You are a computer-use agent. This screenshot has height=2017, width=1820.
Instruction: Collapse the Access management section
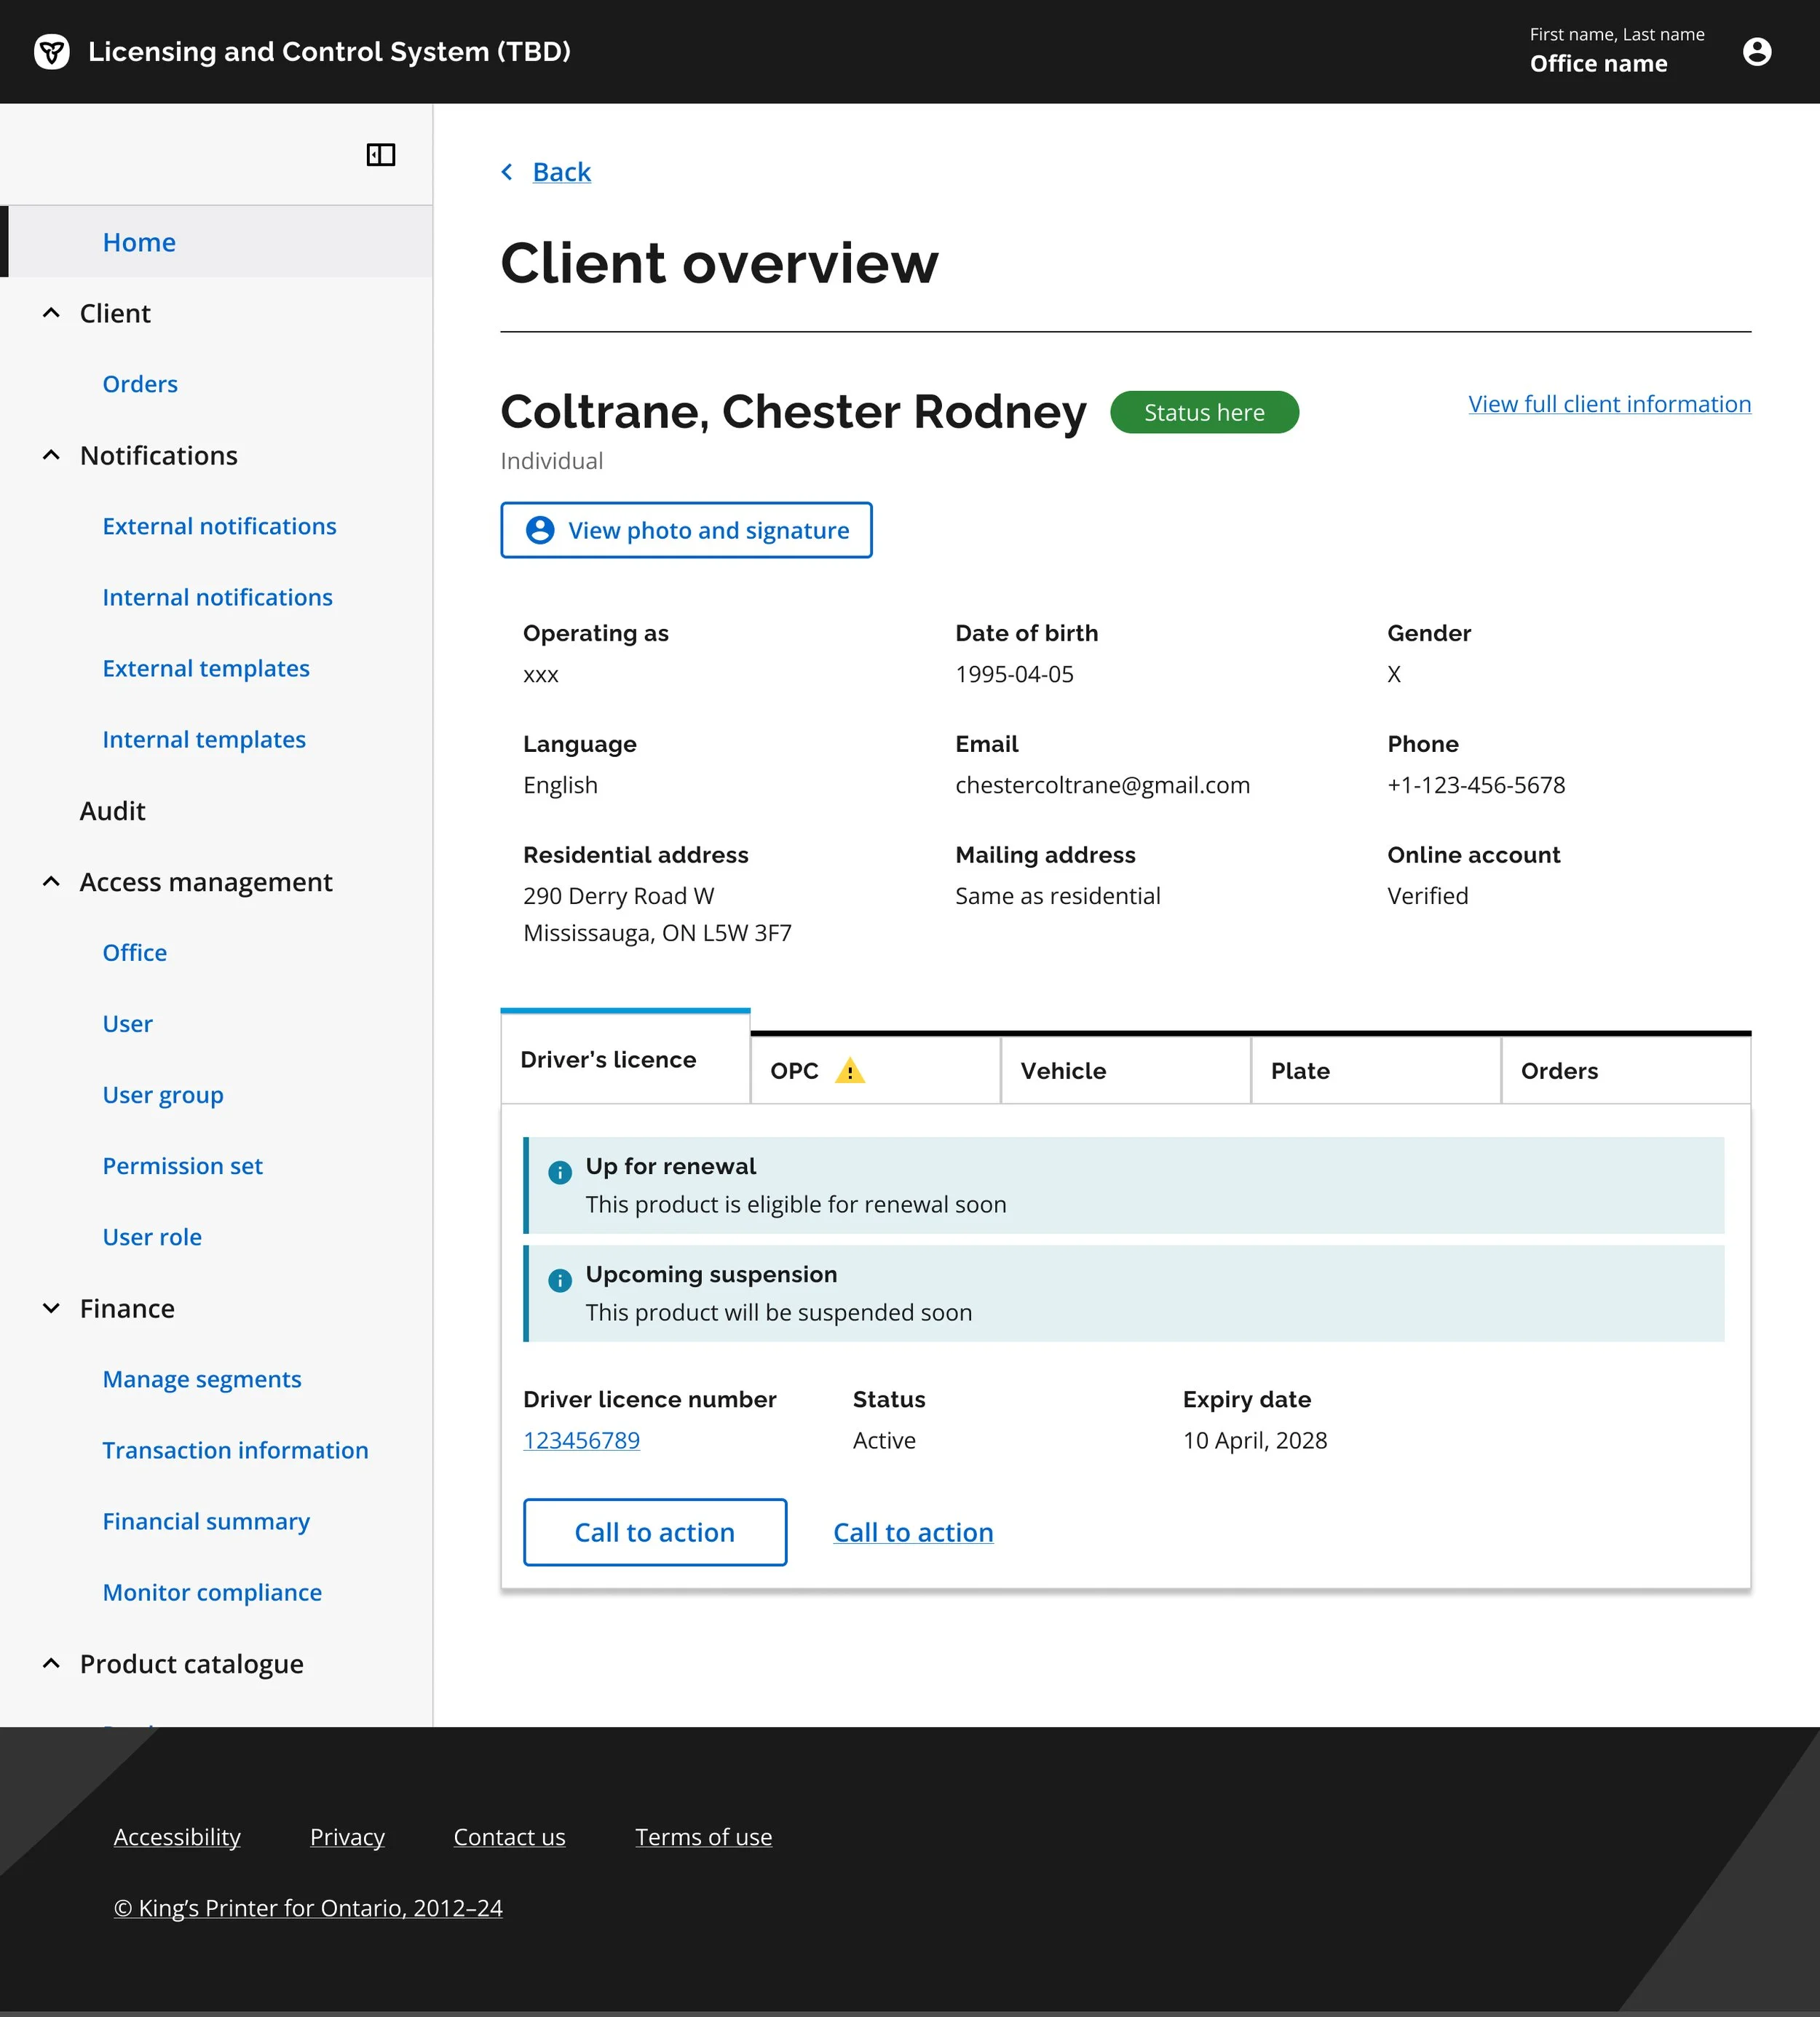52,882
